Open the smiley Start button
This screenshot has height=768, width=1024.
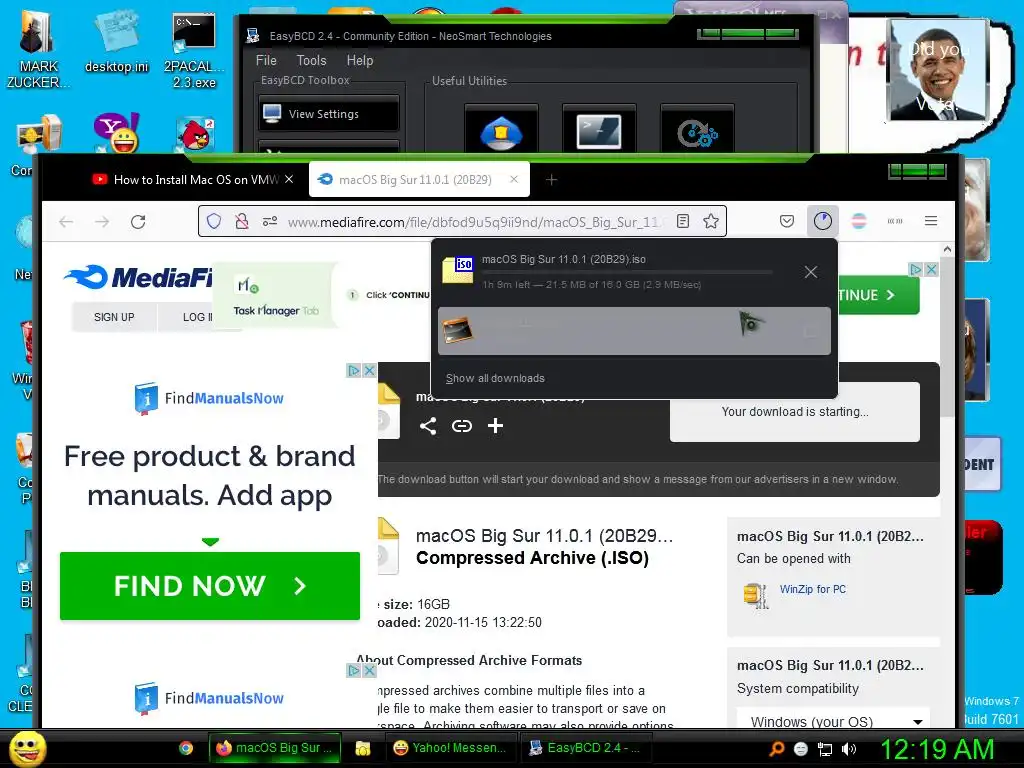(x=27, y=748)
